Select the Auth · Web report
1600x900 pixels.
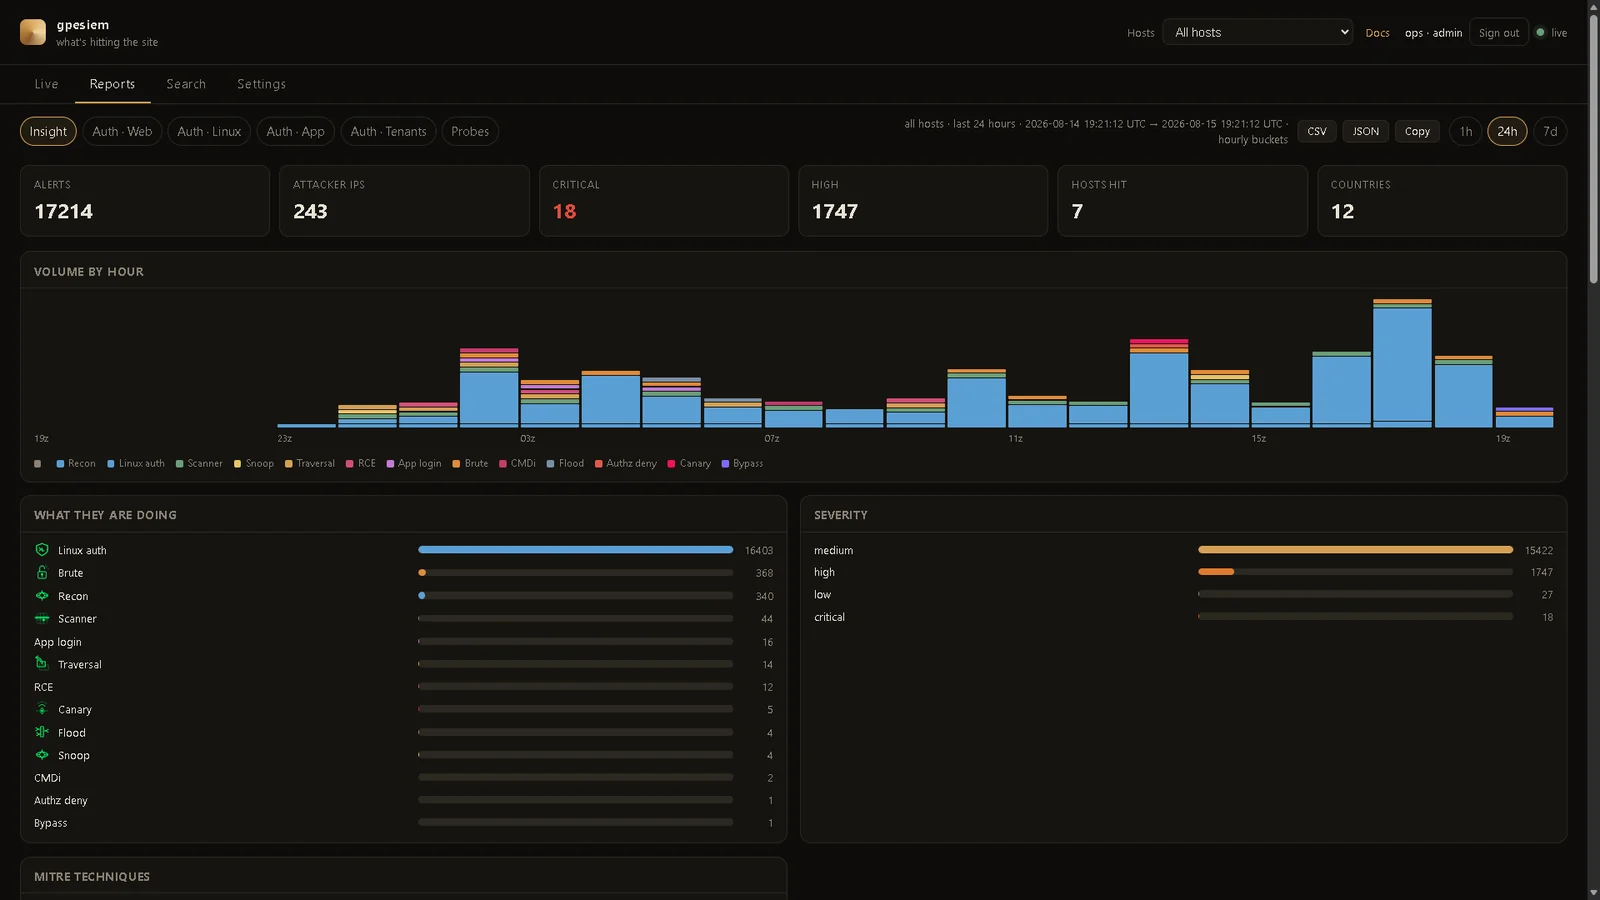pos(122,131)
